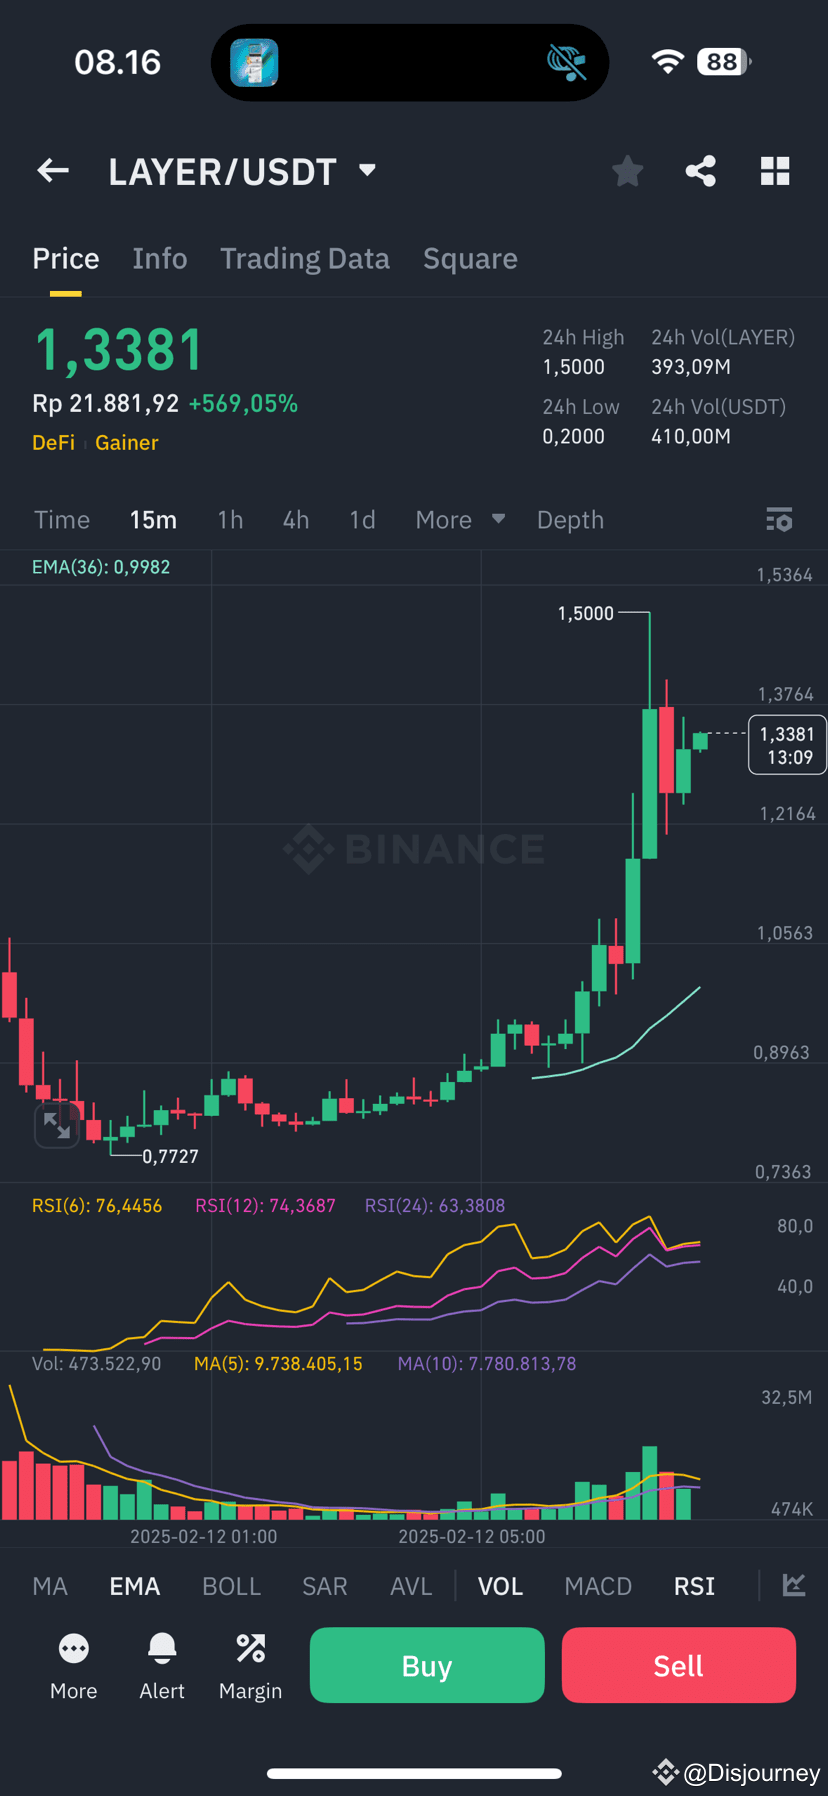Select the 1h chart interval
The image size is (828, 1796).
click(x=230, y=520)
